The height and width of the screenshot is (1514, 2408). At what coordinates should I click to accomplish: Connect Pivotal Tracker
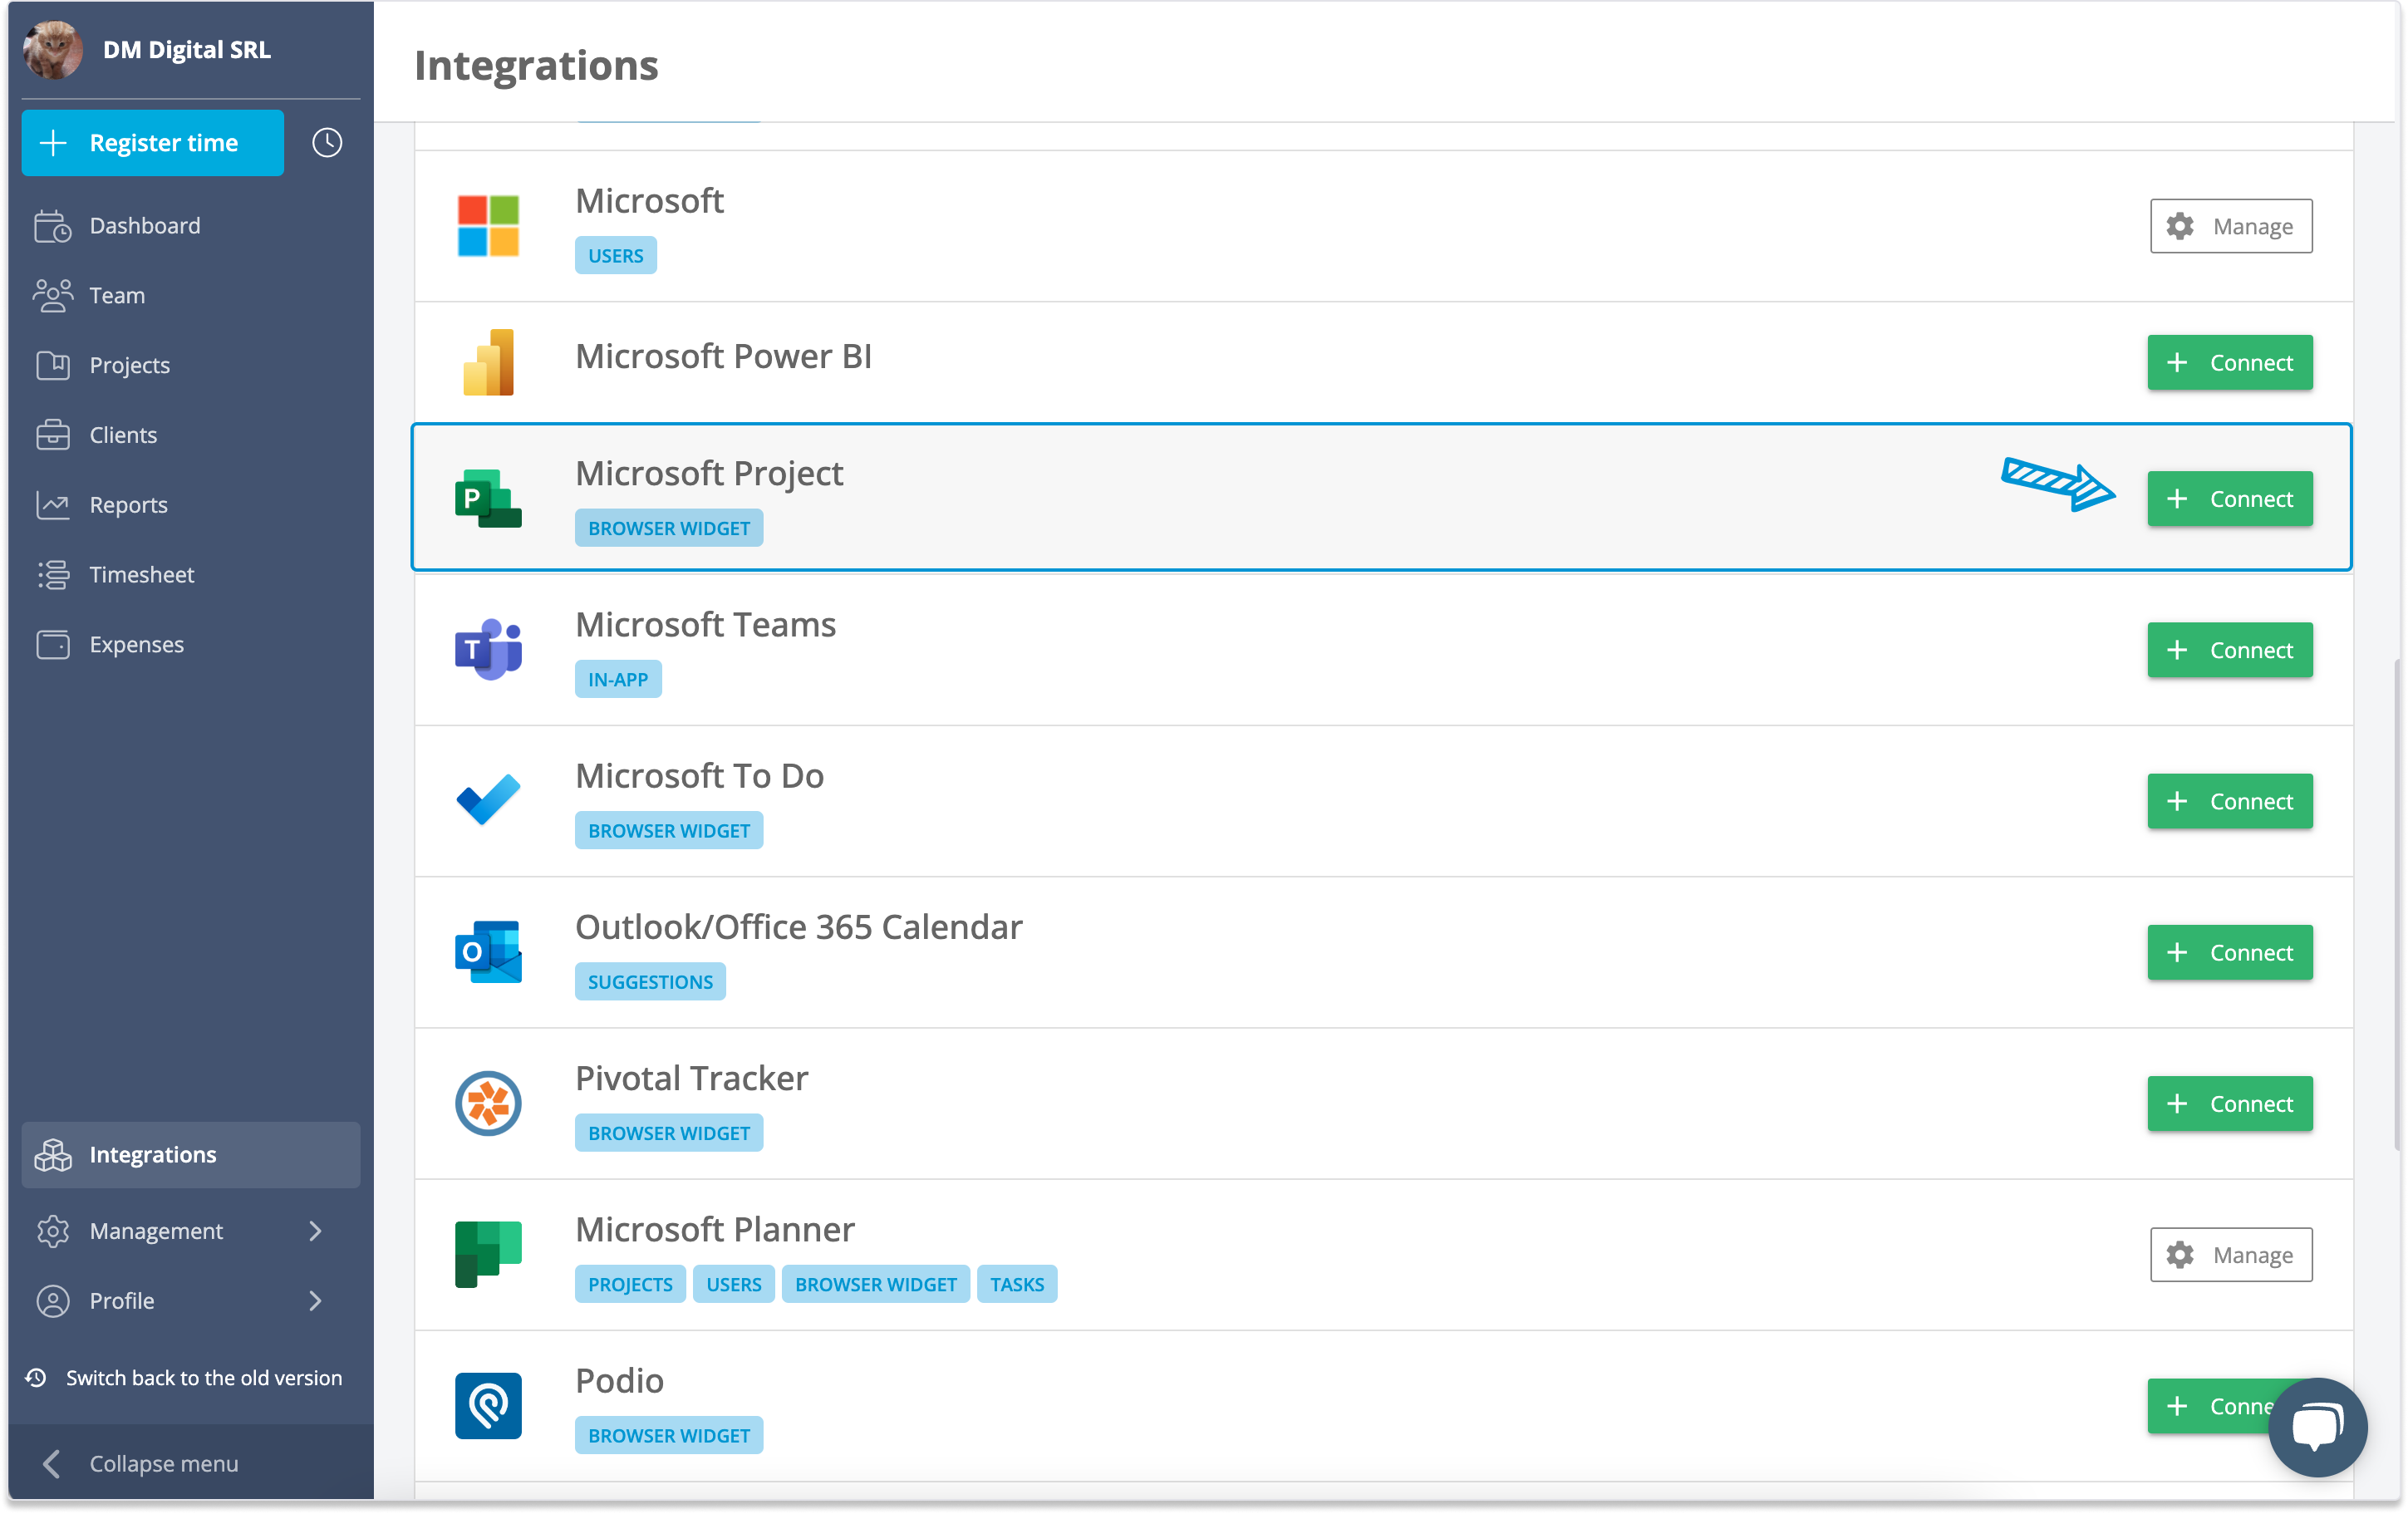(x=2230, y=1104)
